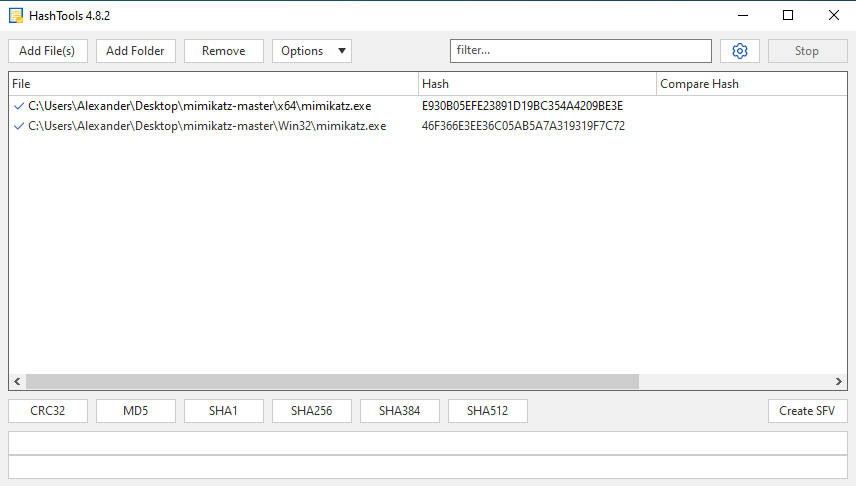Screen dimensions: 856x486
Task: Compute CRC32 hash
Action: pyautogui.click(x=47, y=411)
